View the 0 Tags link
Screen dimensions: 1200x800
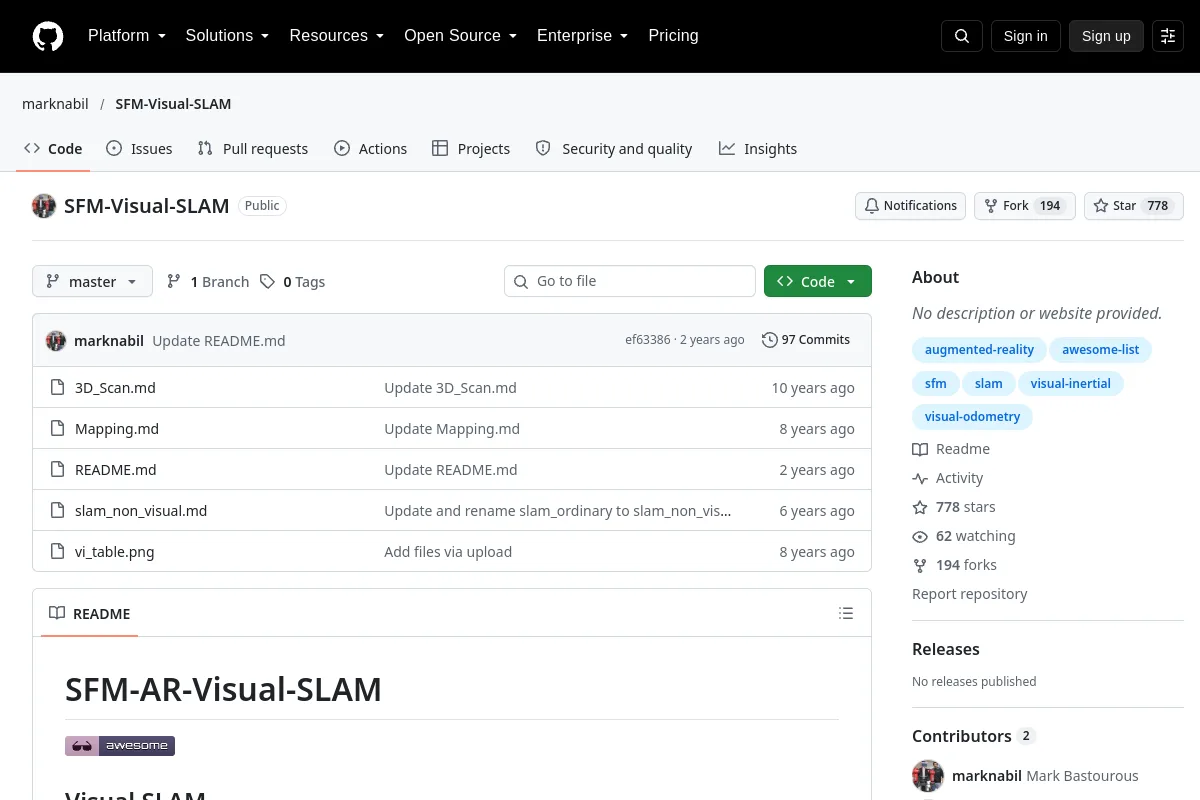coord(293,282)
